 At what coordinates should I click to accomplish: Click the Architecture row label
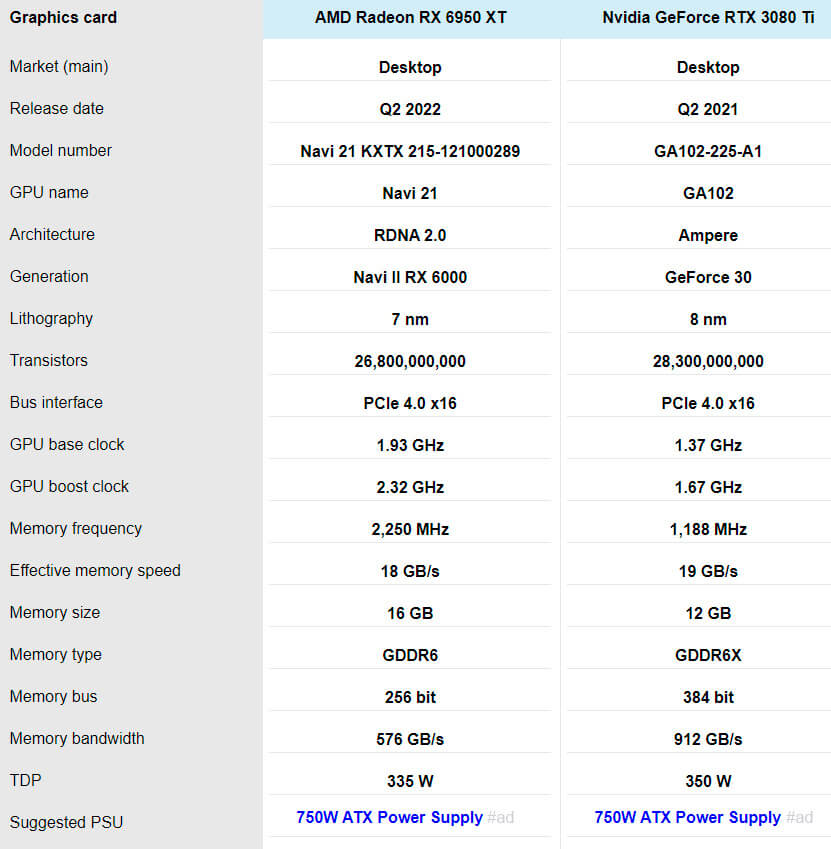(x=53, y=234)
